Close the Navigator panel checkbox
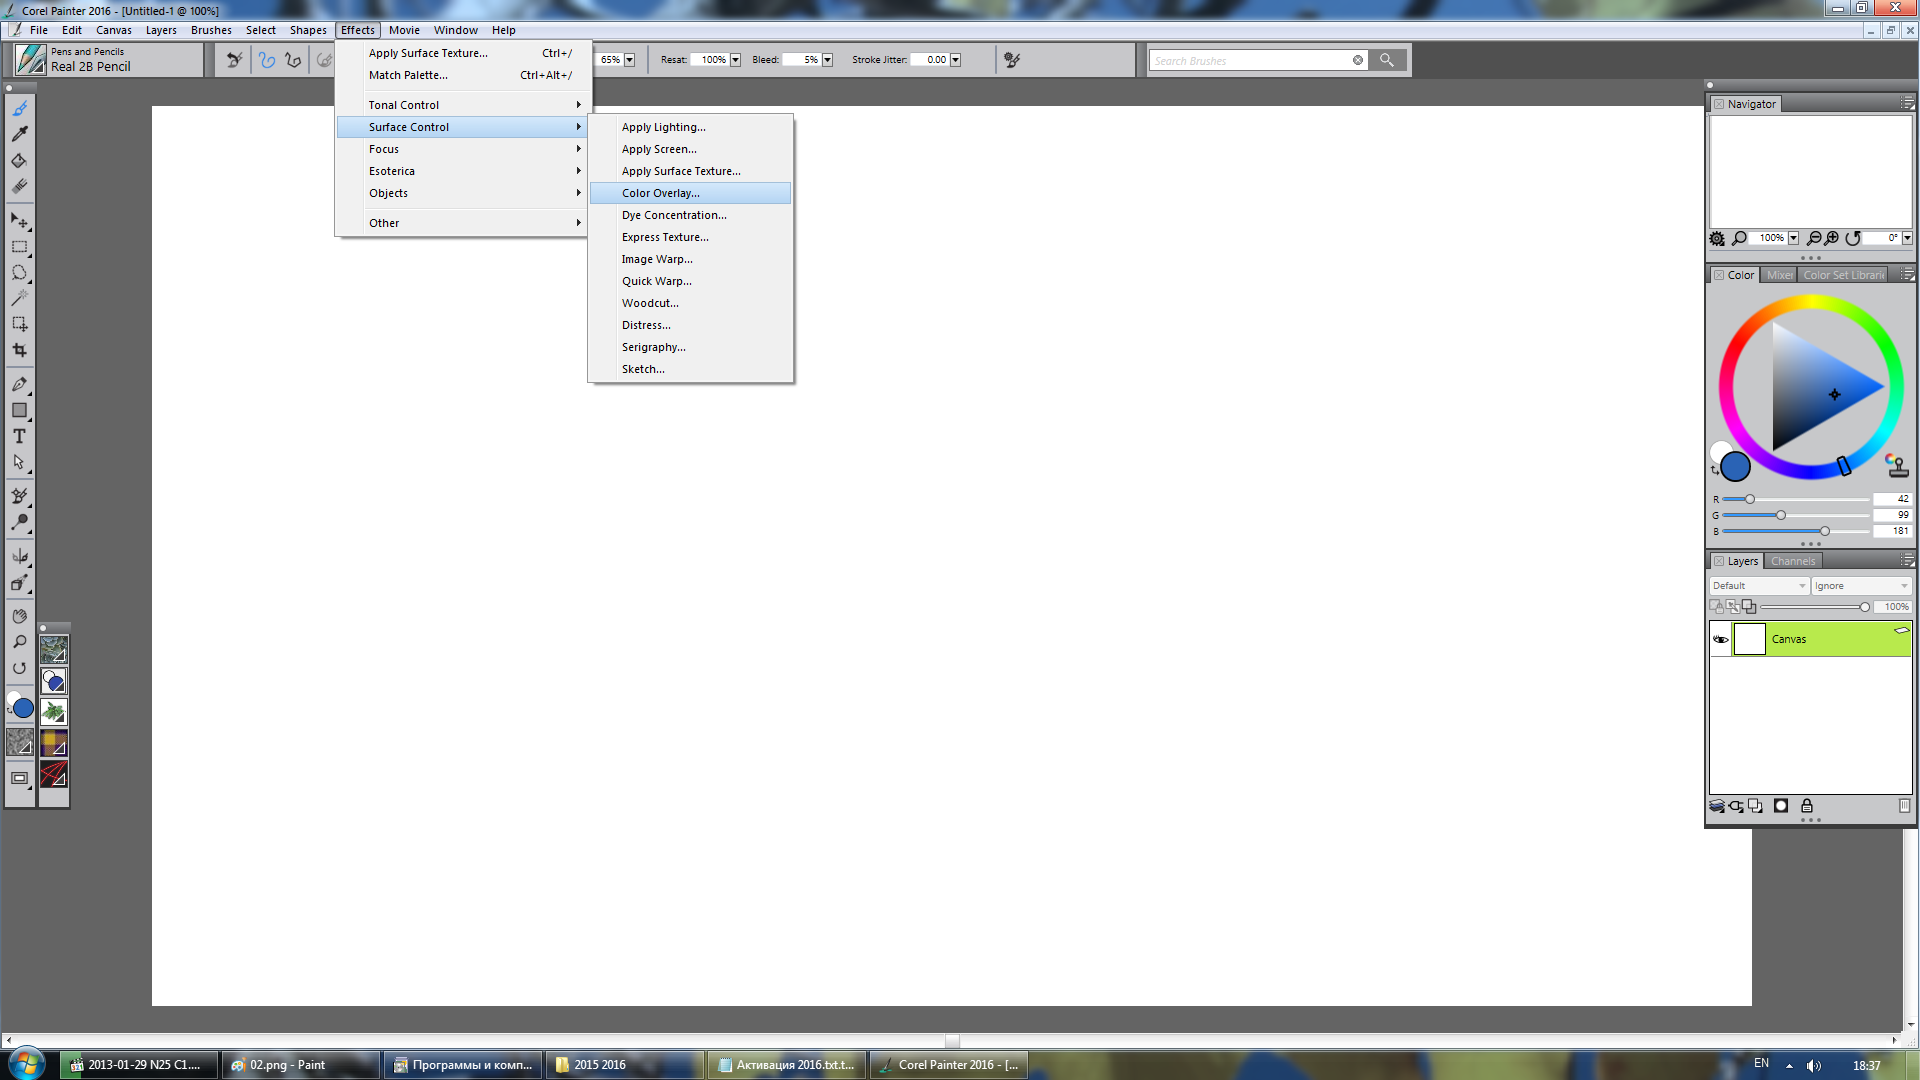The height and width of the screenshot is (1080, 1920). click(x=1719, y=104)
